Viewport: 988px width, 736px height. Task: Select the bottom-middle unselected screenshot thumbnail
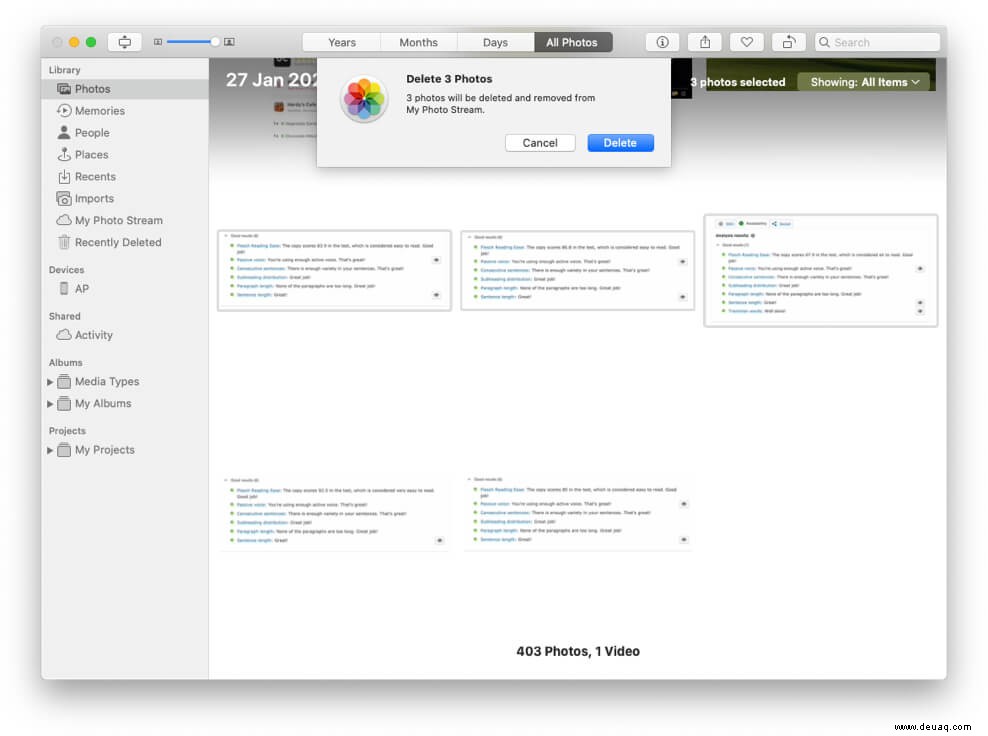[x=577, y=513]
